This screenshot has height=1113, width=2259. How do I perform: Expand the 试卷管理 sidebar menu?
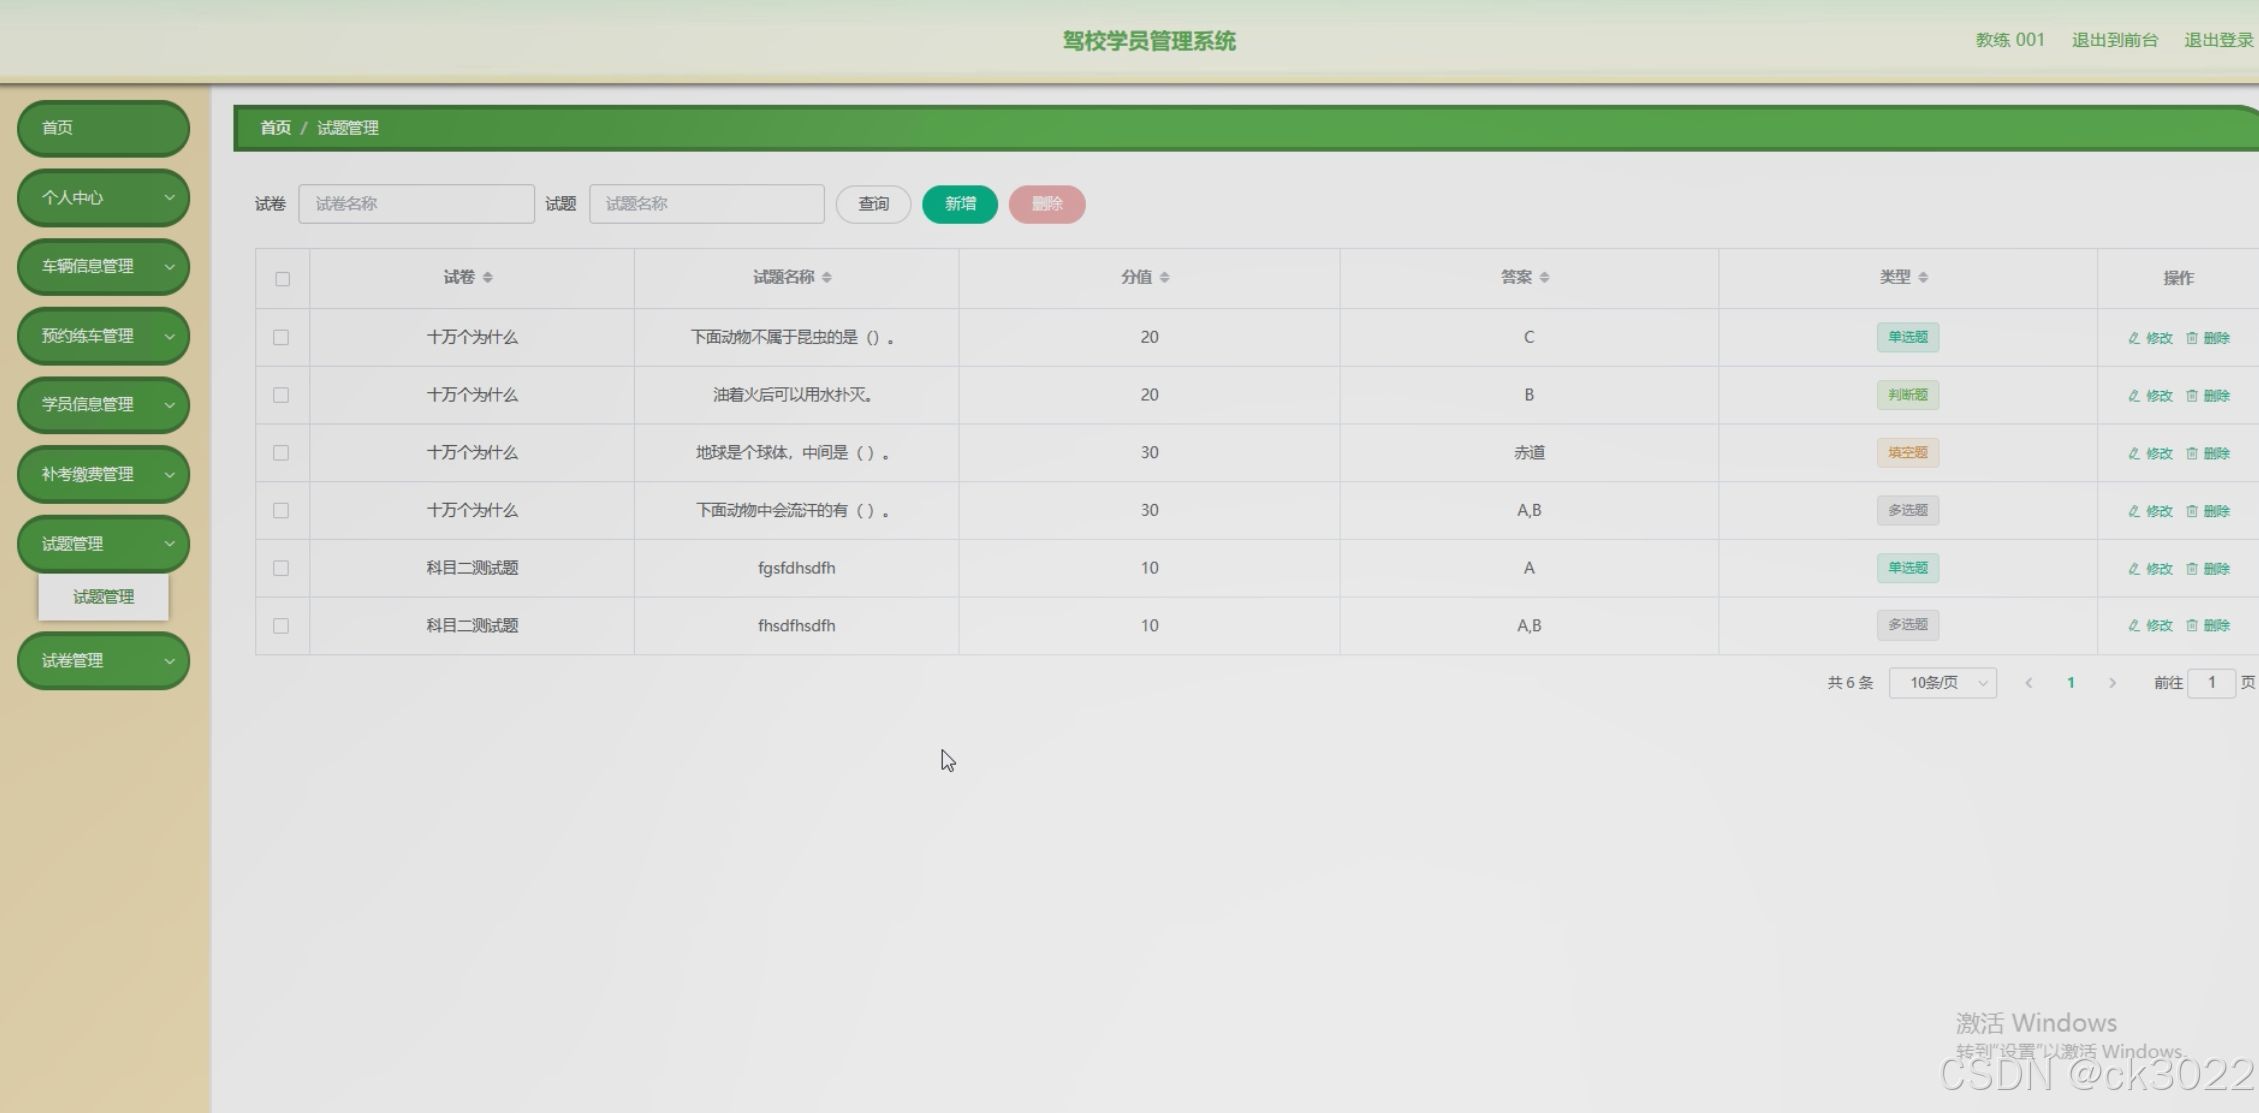tap(103, 661)
